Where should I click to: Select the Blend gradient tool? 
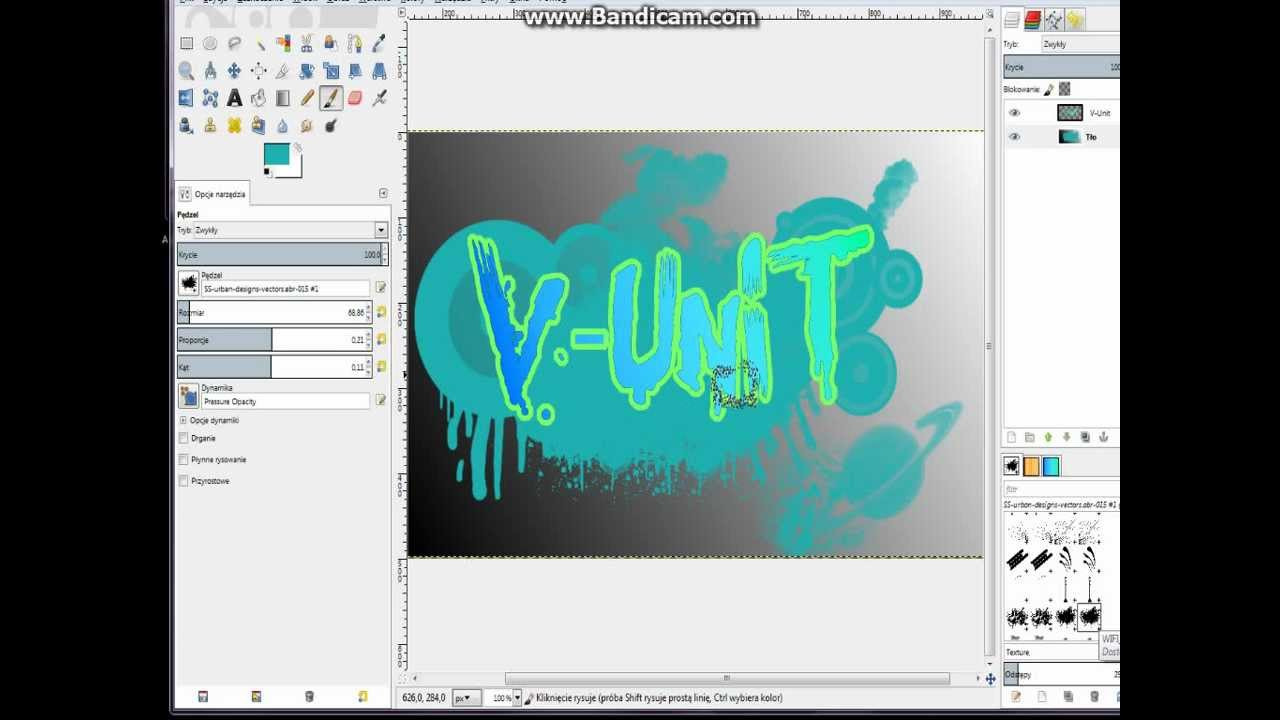click(283, 98)
